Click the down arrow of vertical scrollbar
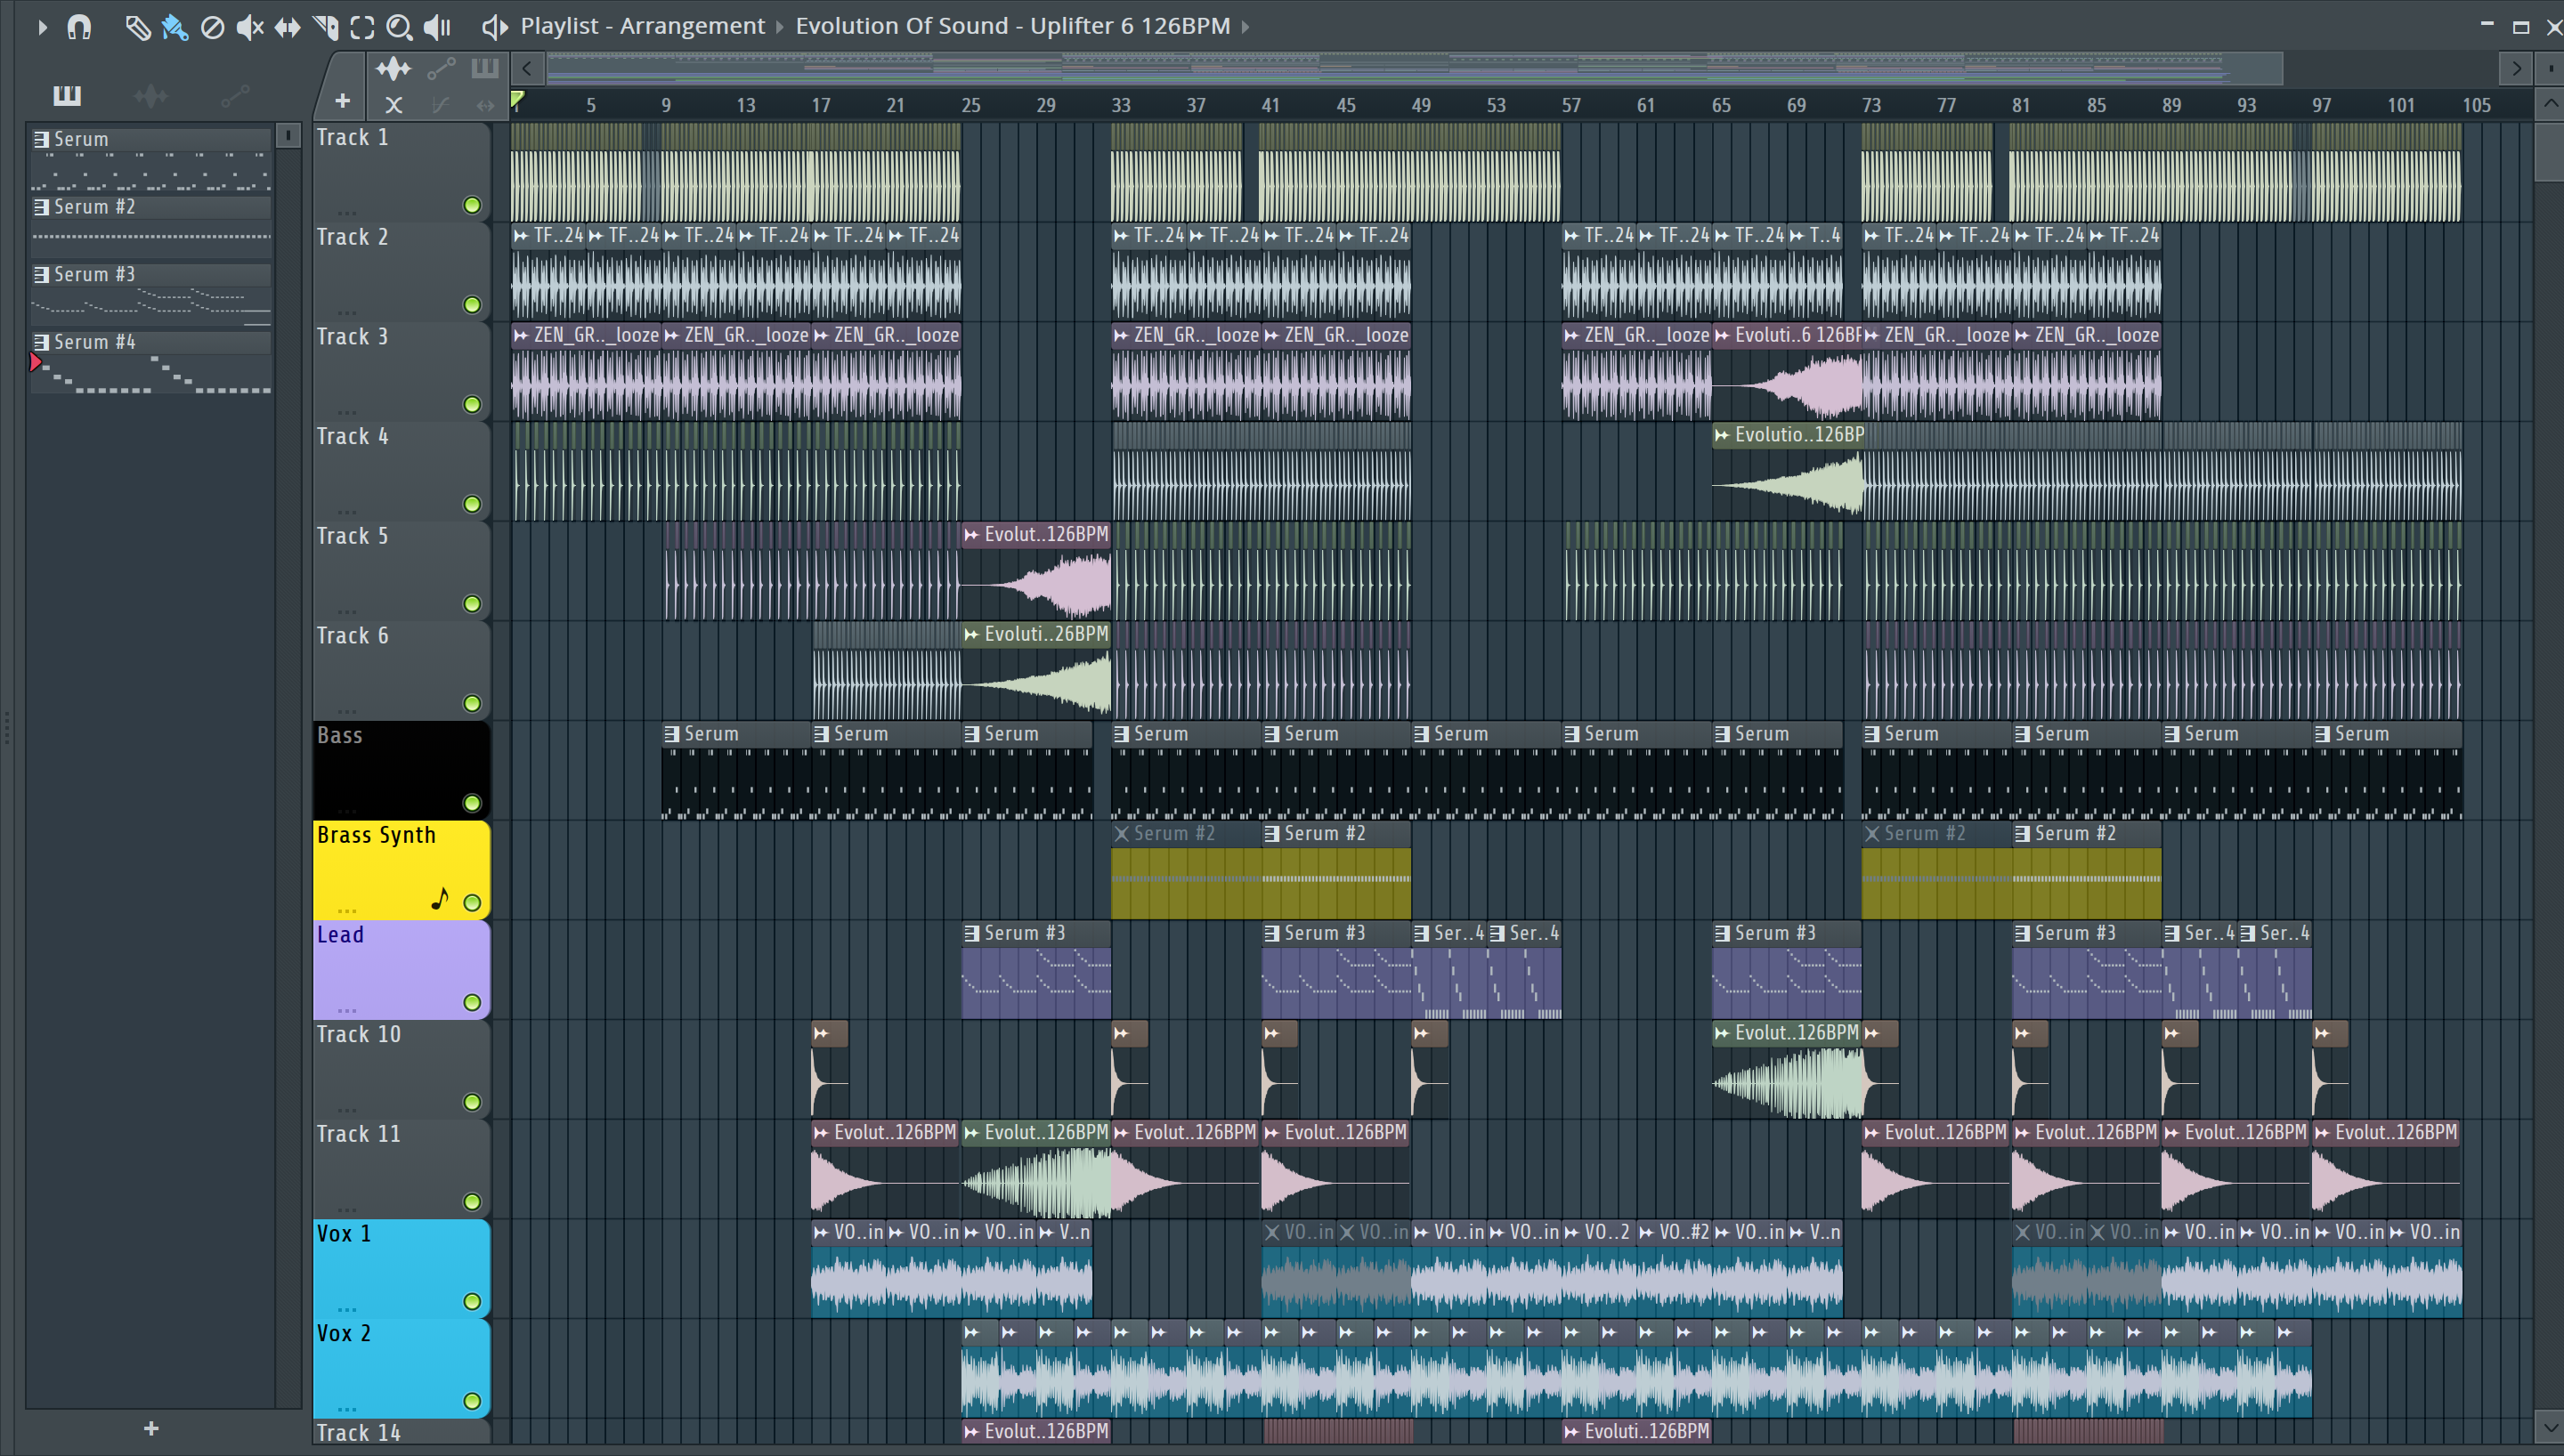Screen dimensions: 2564x1456 coord(2549,1425)
